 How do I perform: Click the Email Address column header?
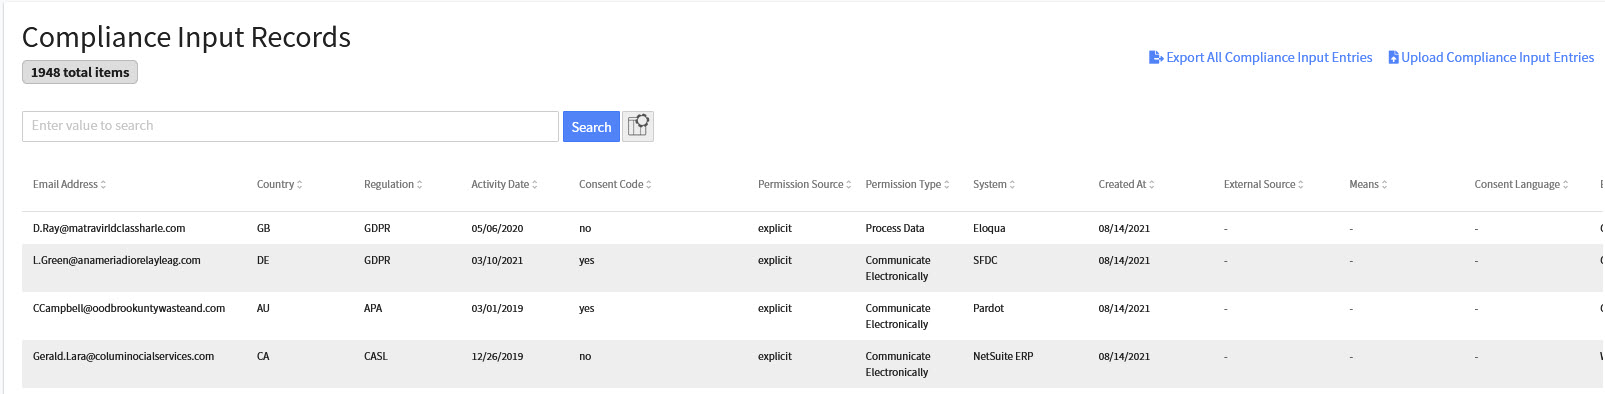pos(65,185)
